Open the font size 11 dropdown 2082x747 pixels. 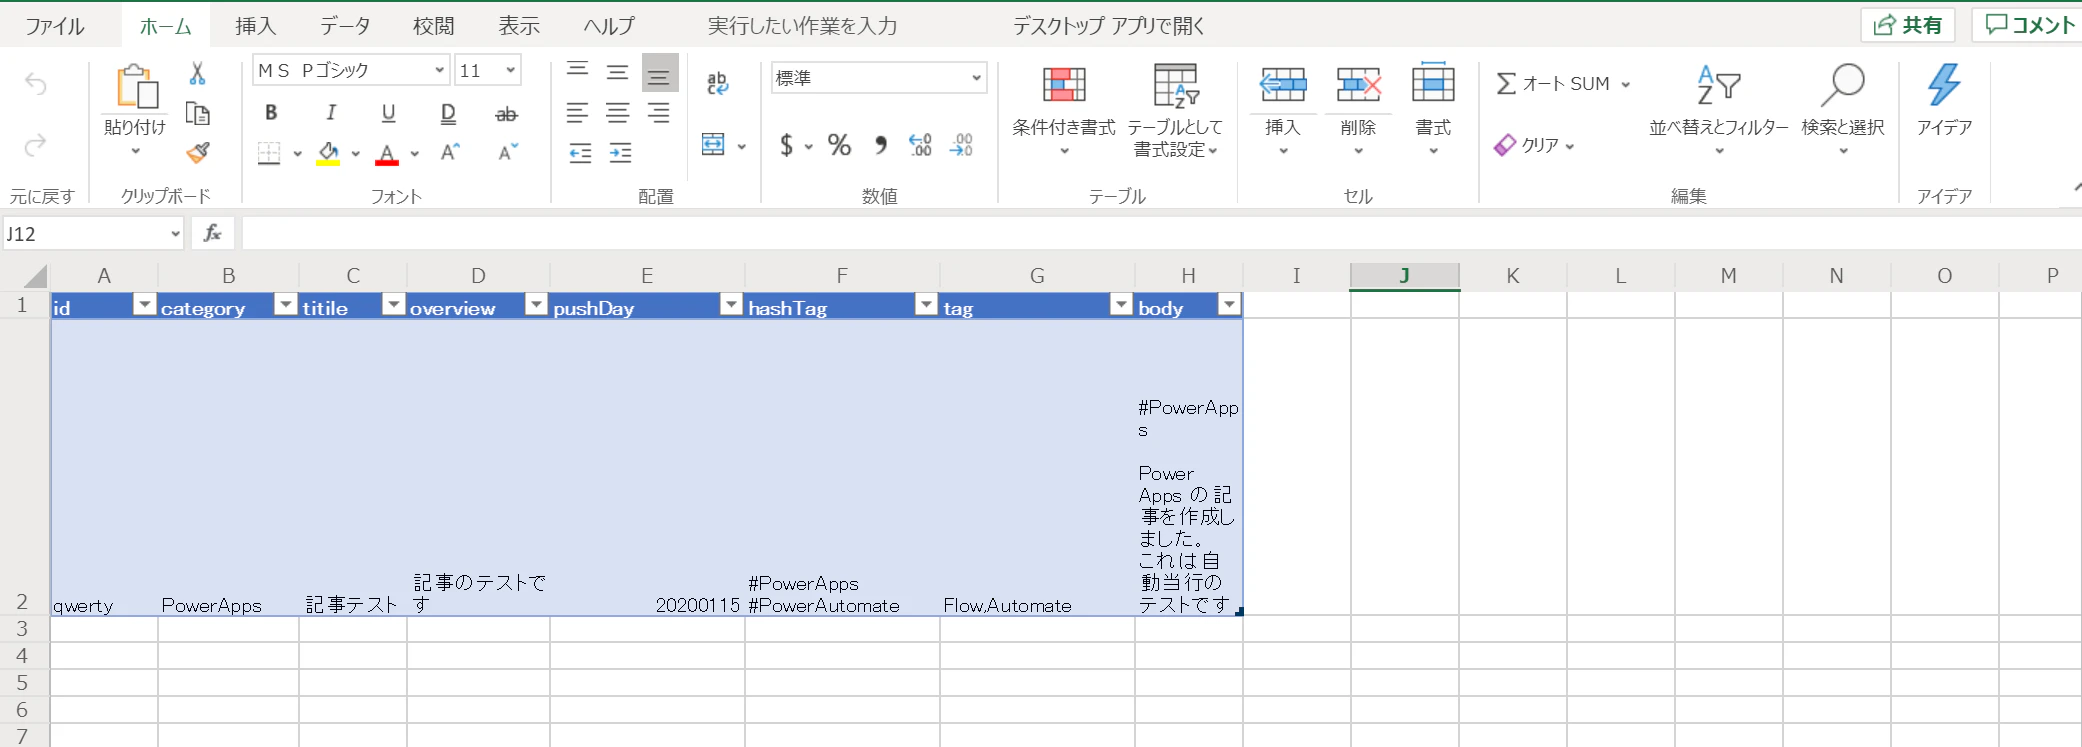coord(510,70)
